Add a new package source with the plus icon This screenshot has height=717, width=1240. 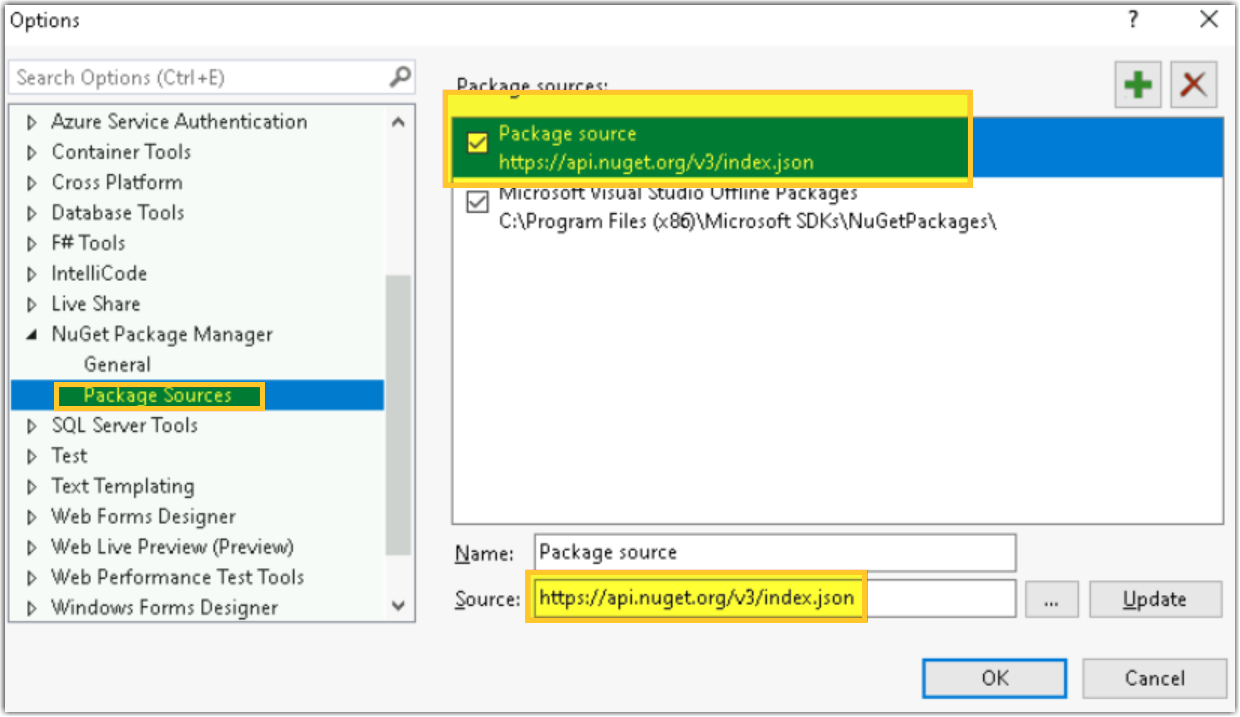coord(1137,84)
